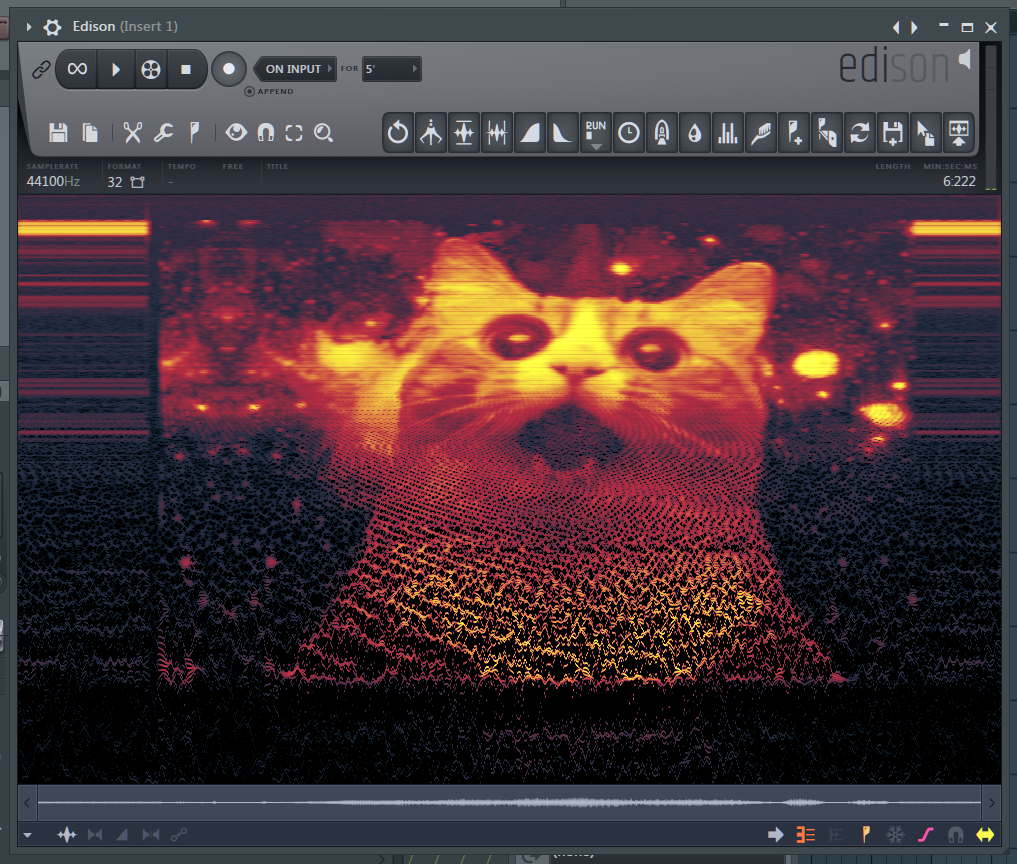Open the regions flag menu
The width and height of the screenshot is (1017, 864).
(194, 133)
